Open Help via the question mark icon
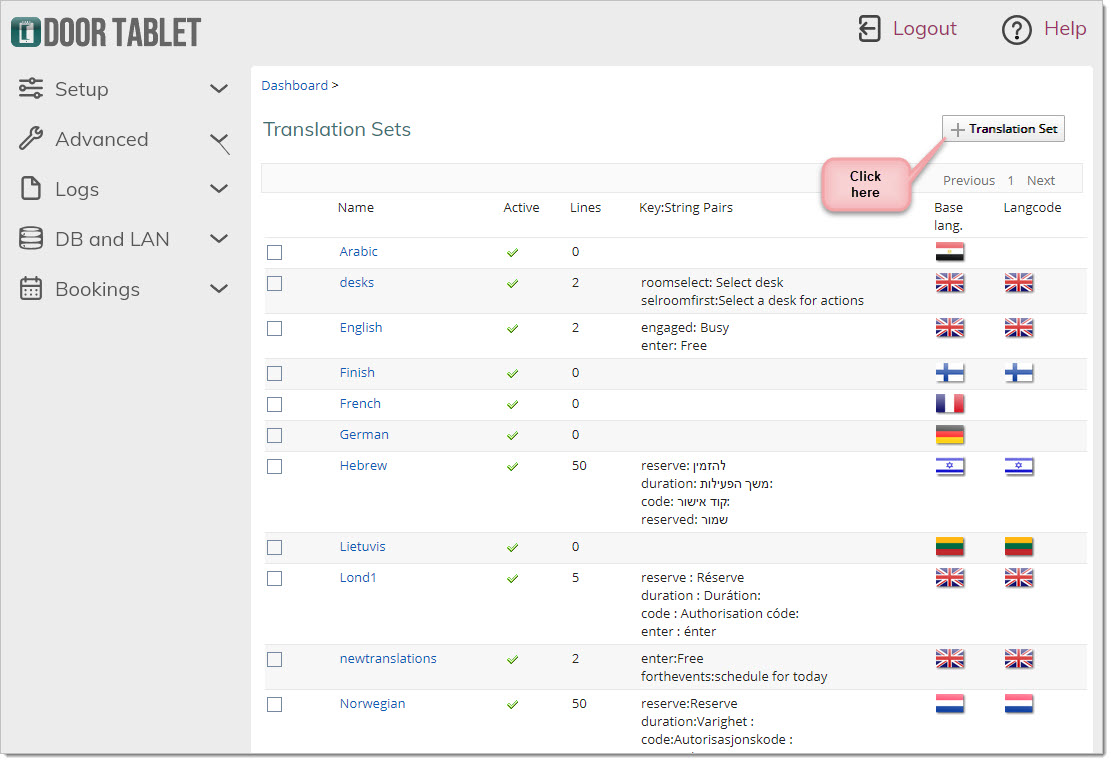Viewport: 1111px width, 762px height. point(1017,30)
